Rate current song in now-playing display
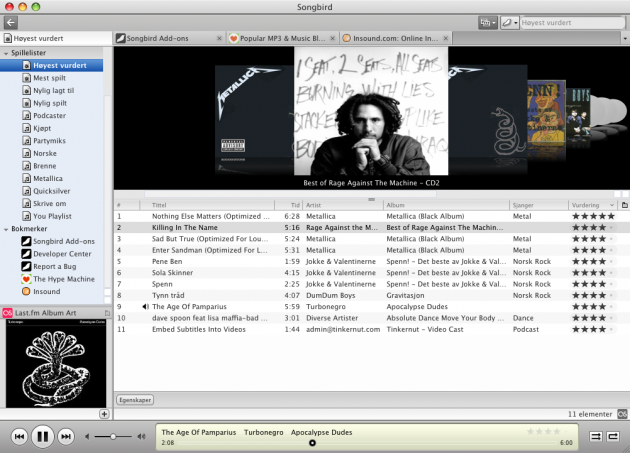 (x=548, y=432)
